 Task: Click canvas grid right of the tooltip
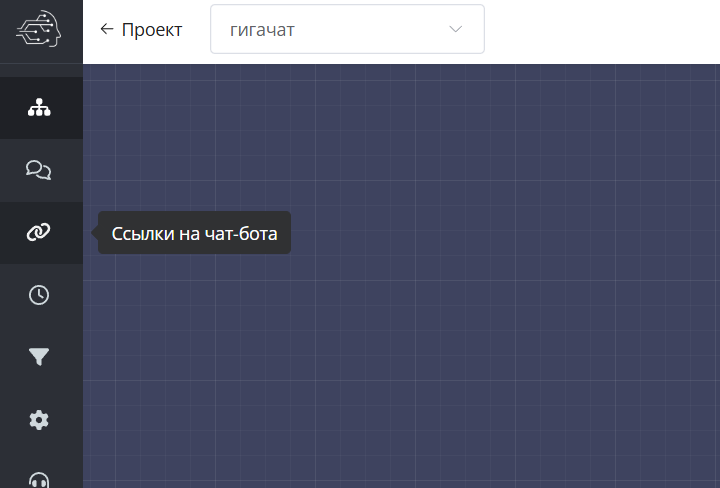point(500,233)
